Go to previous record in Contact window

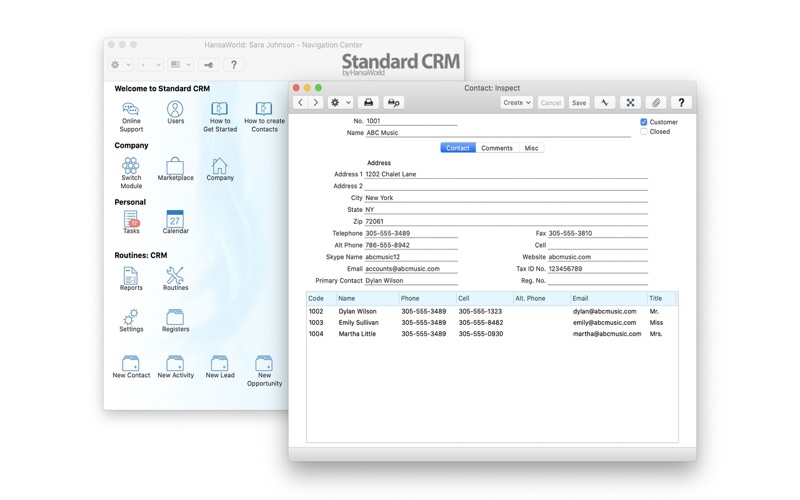(301, 103)
